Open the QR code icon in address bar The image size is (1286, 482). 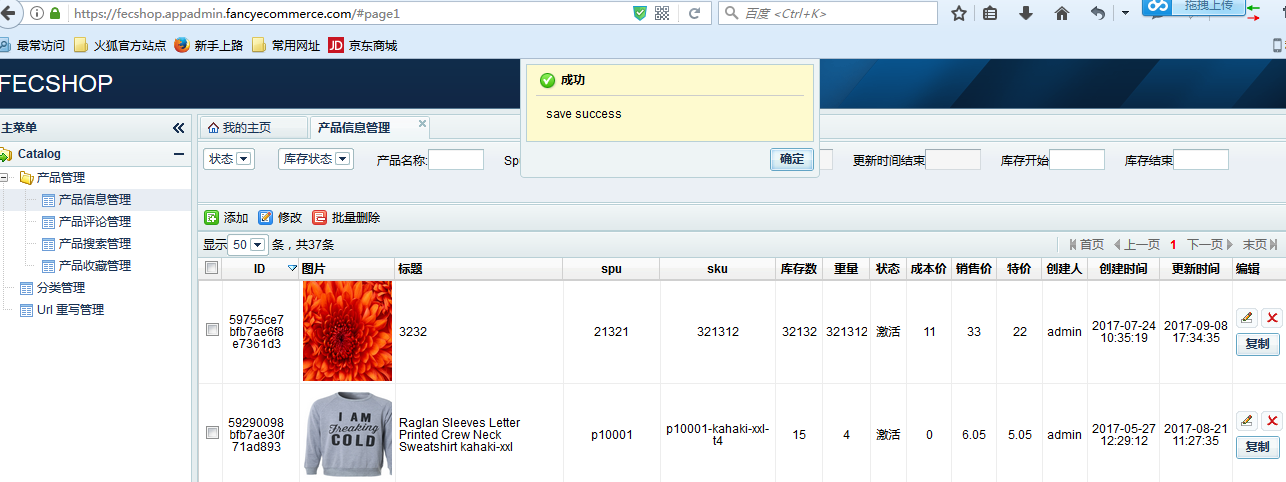click(662, 13)
